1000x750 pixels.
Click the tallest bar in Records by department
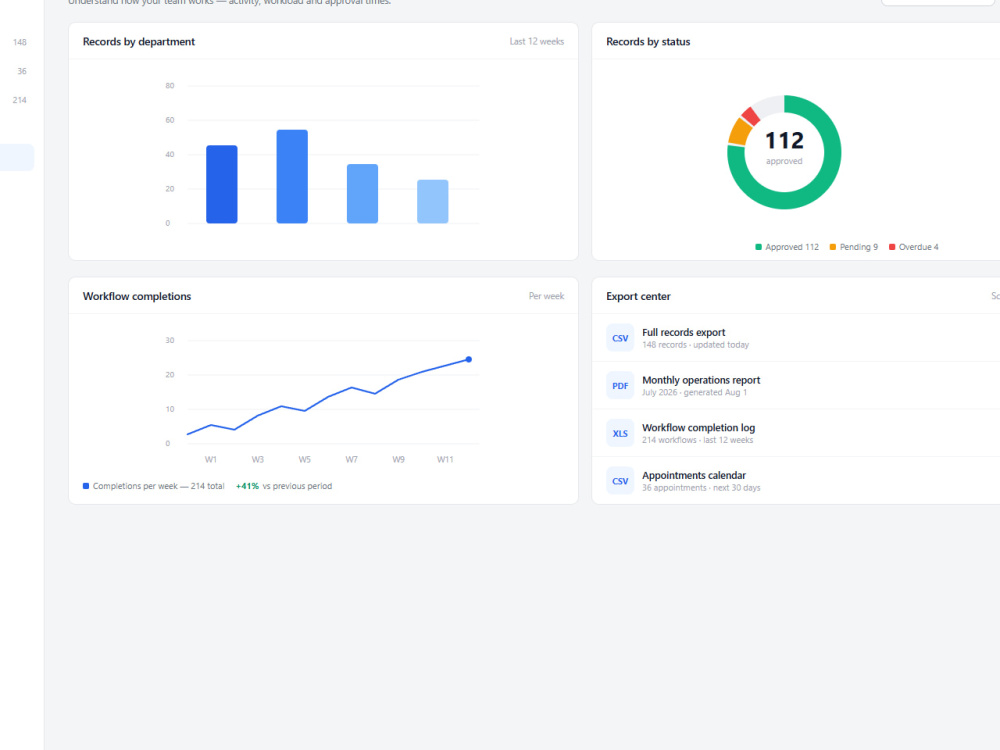click(x=292, y=177)
